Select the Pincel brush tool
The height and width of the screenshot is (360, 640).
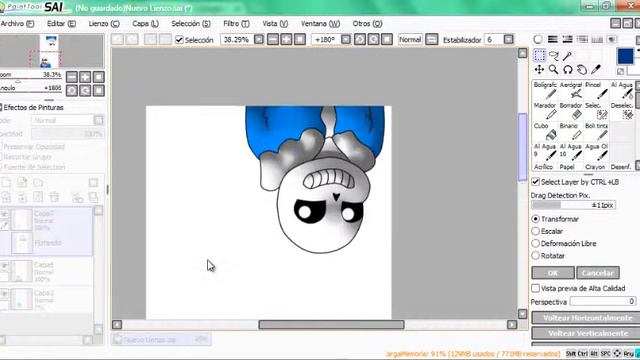click(596, 90)
